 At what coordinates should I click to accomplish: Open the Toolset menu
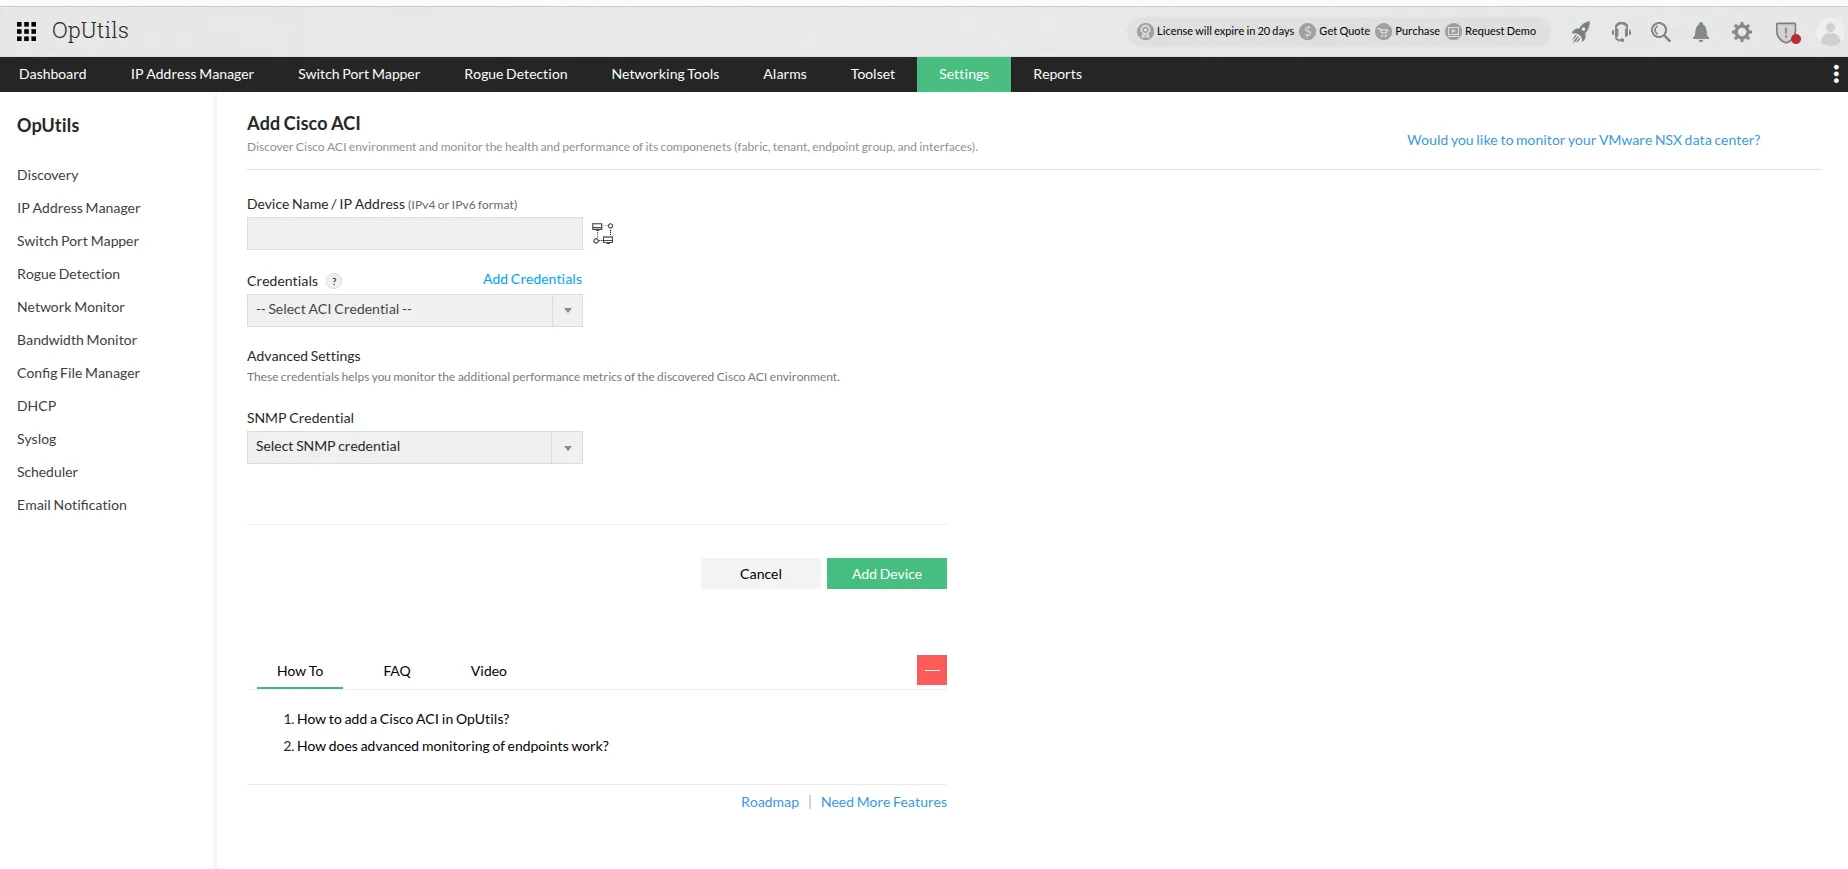[x=873, y=74]
